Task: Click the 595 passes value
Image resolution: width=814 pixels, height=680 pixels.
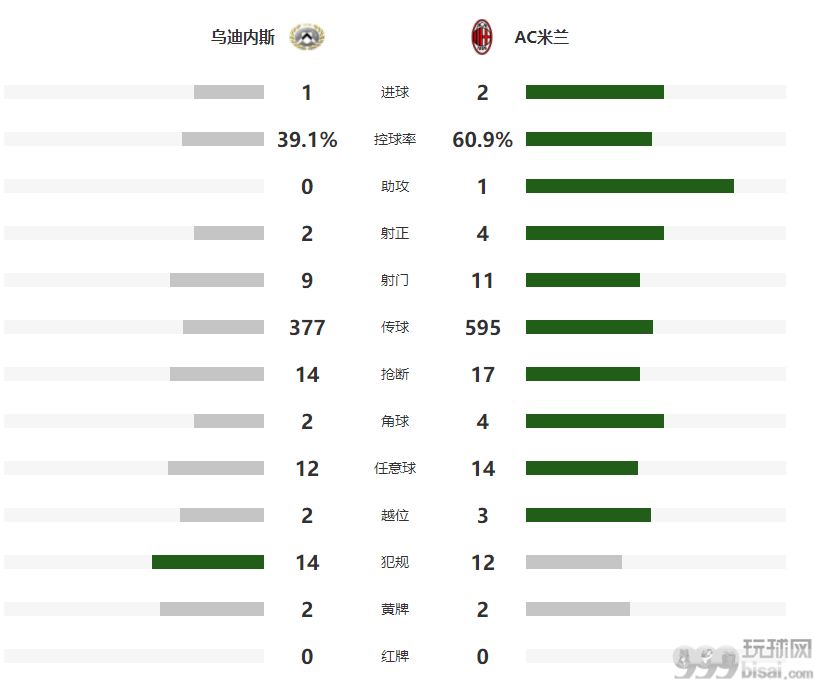Action: (482, 328)
